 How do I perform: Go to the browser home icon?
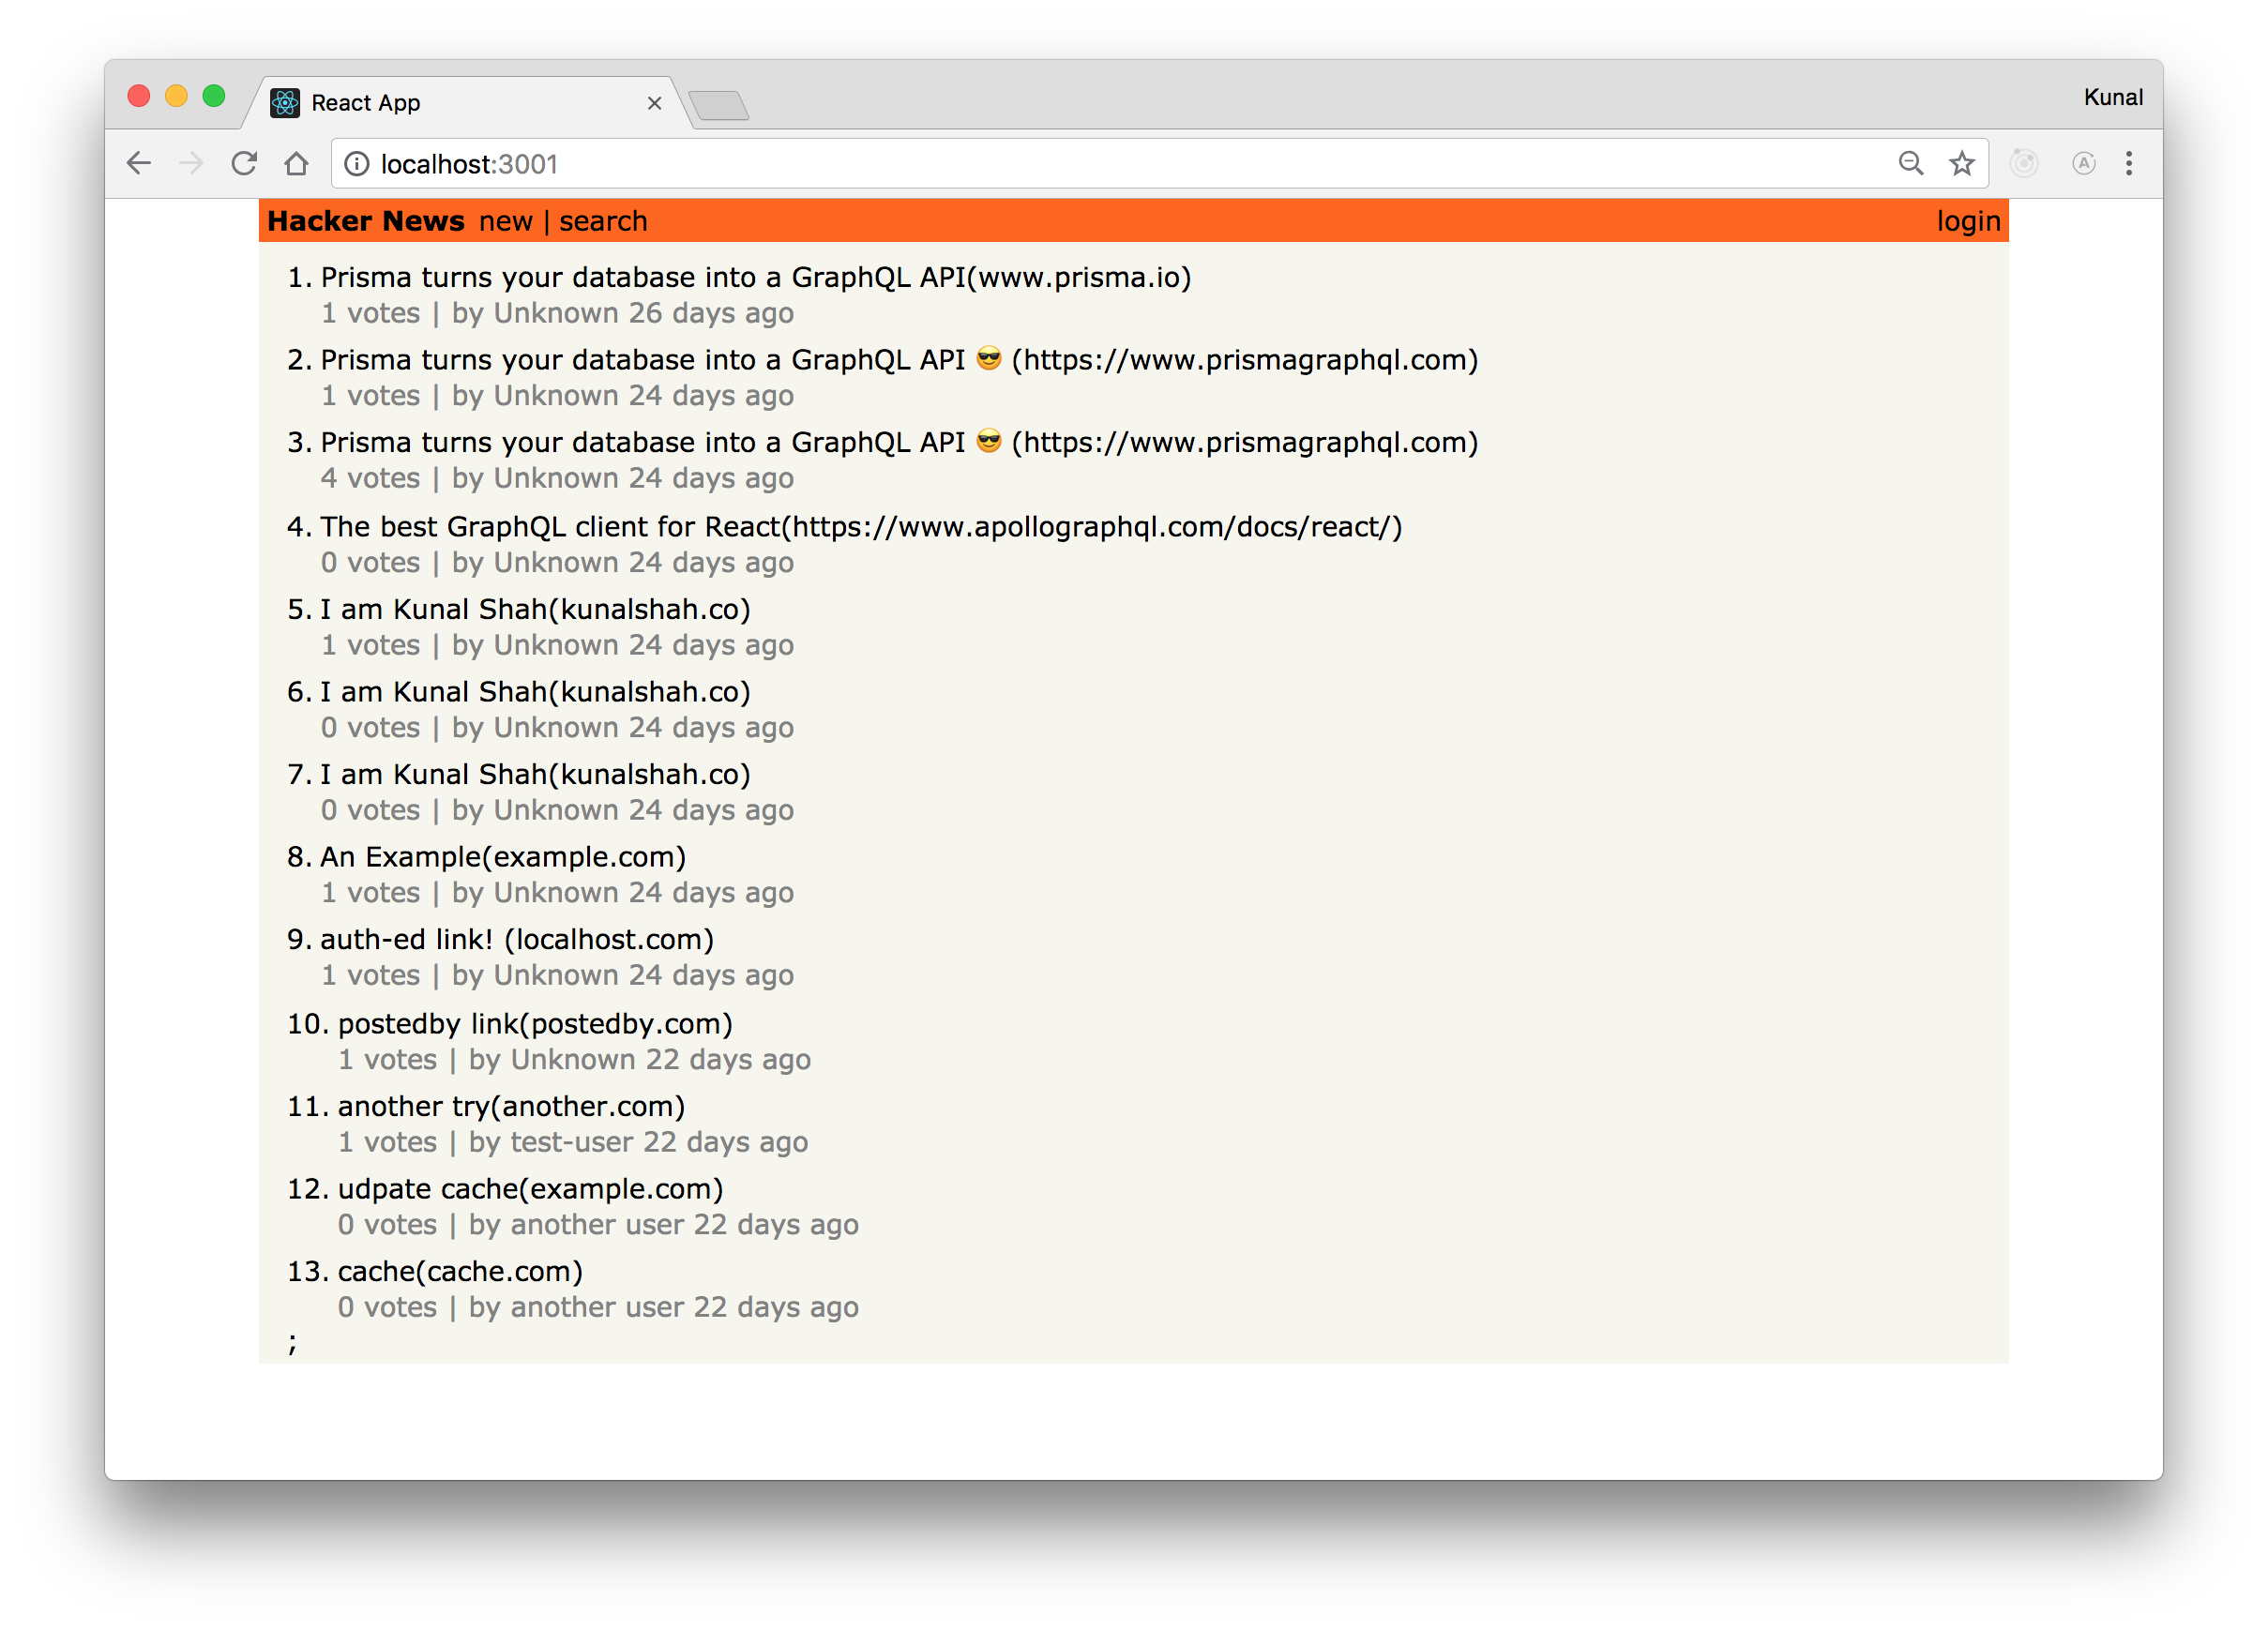tap(296, 163)
